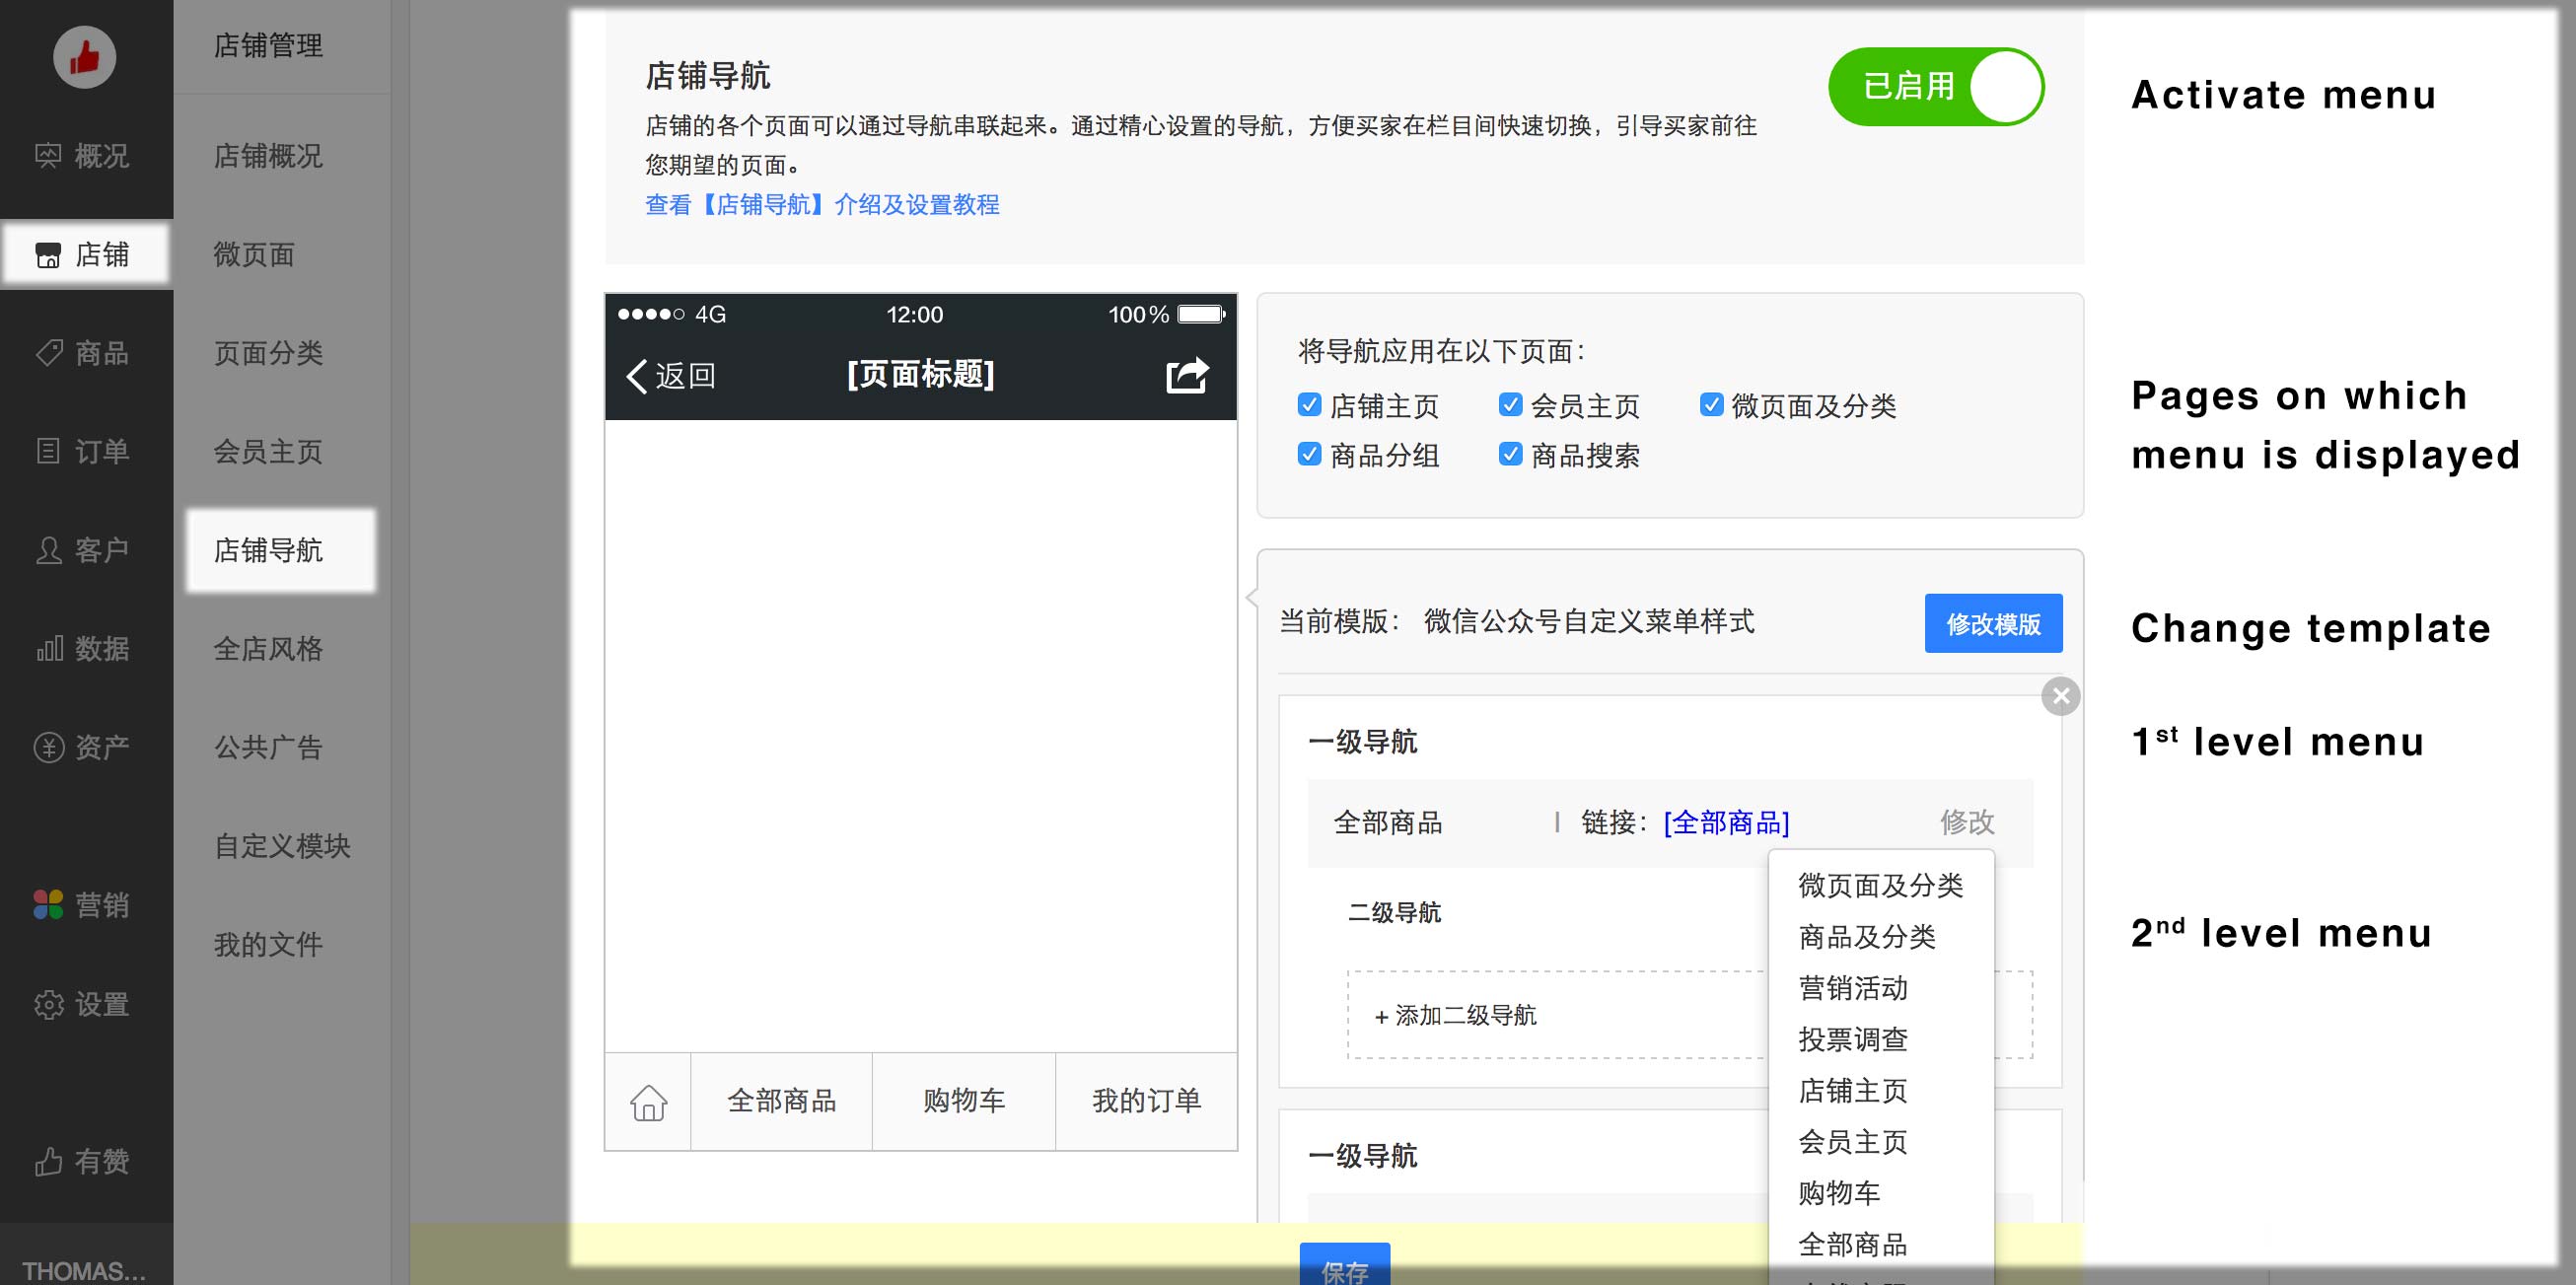Viewport: 2576px width, 1285px height.
Task: Click the 修改模版 button
Action: click(x=1992, y=624)
